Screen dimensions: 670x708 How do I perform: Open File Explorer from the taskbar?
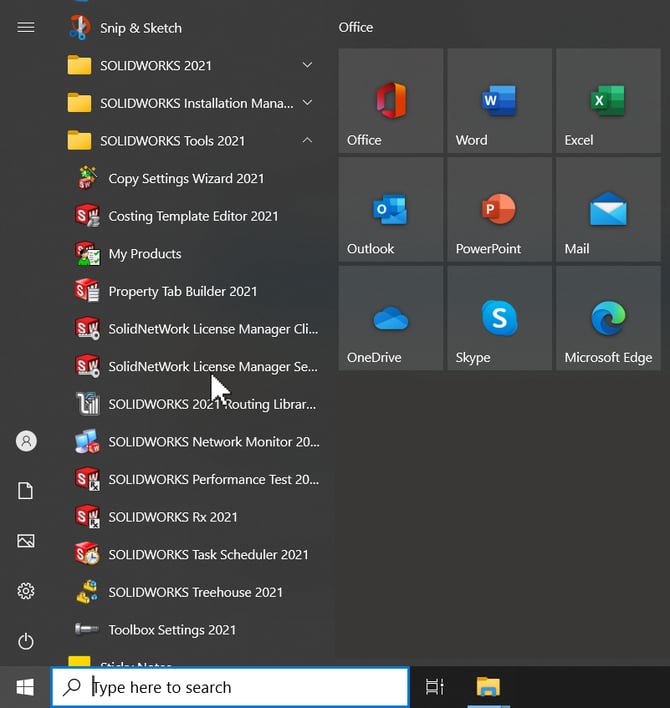tap(488, 687)
